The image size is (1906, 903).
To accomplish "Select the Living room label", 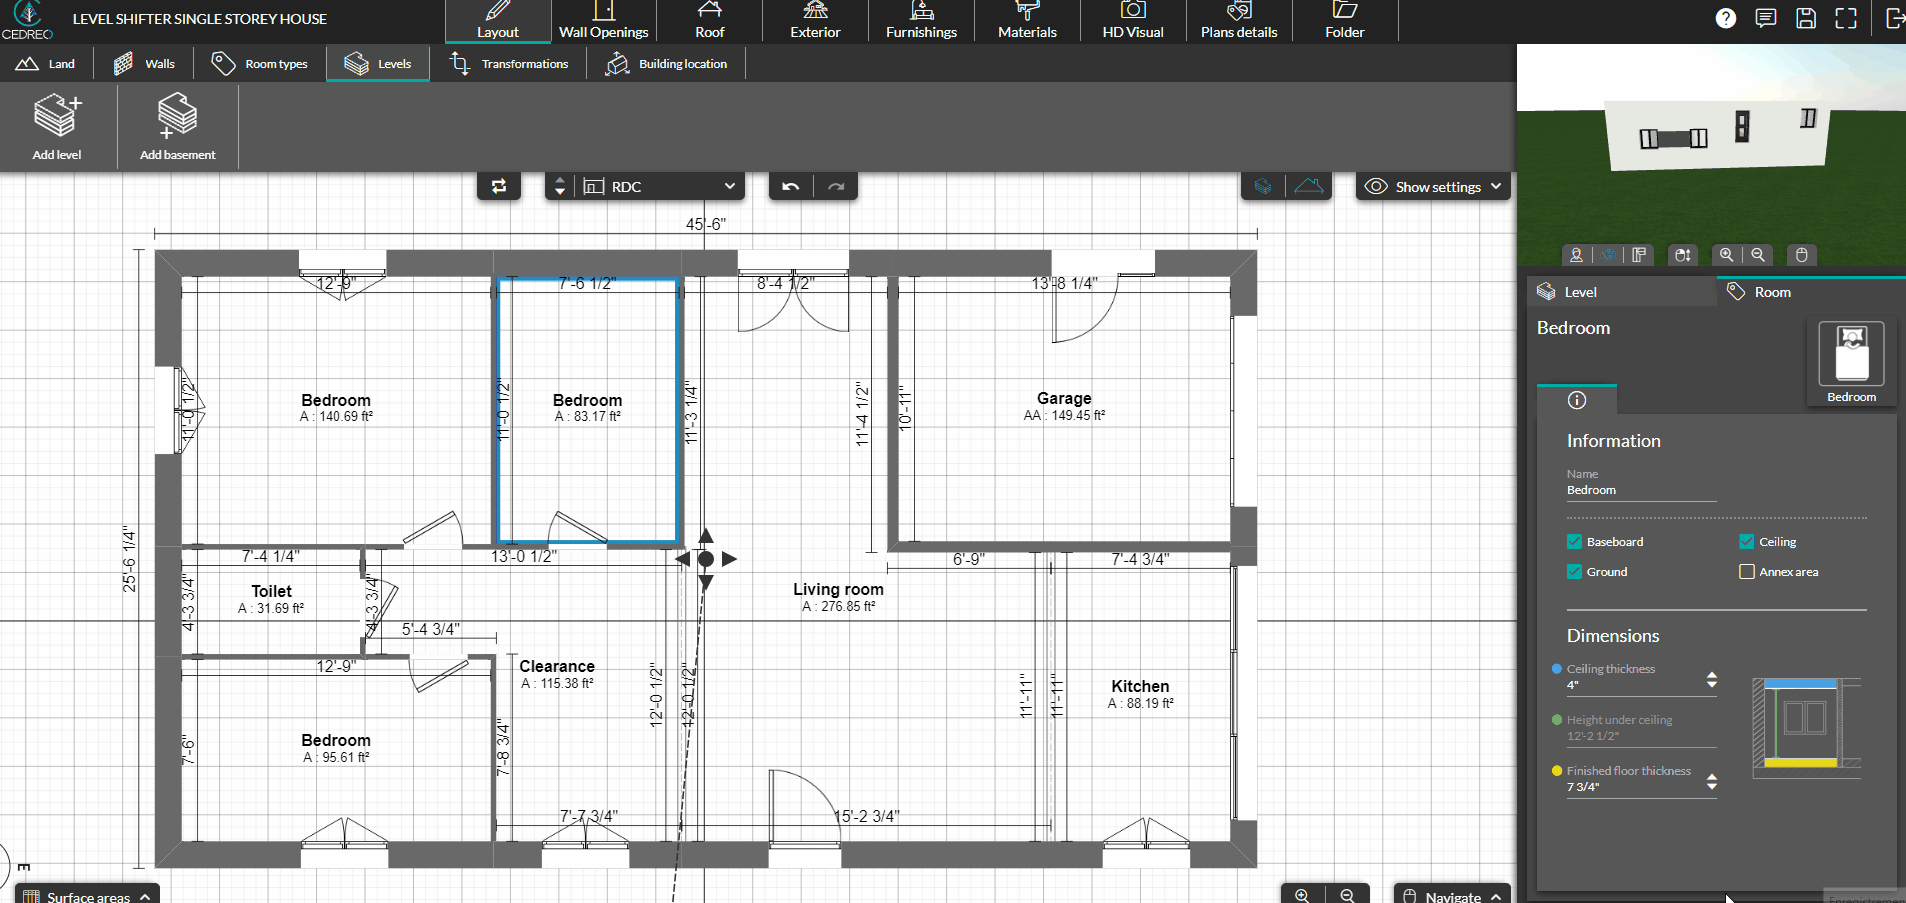I will click(838, 589).
